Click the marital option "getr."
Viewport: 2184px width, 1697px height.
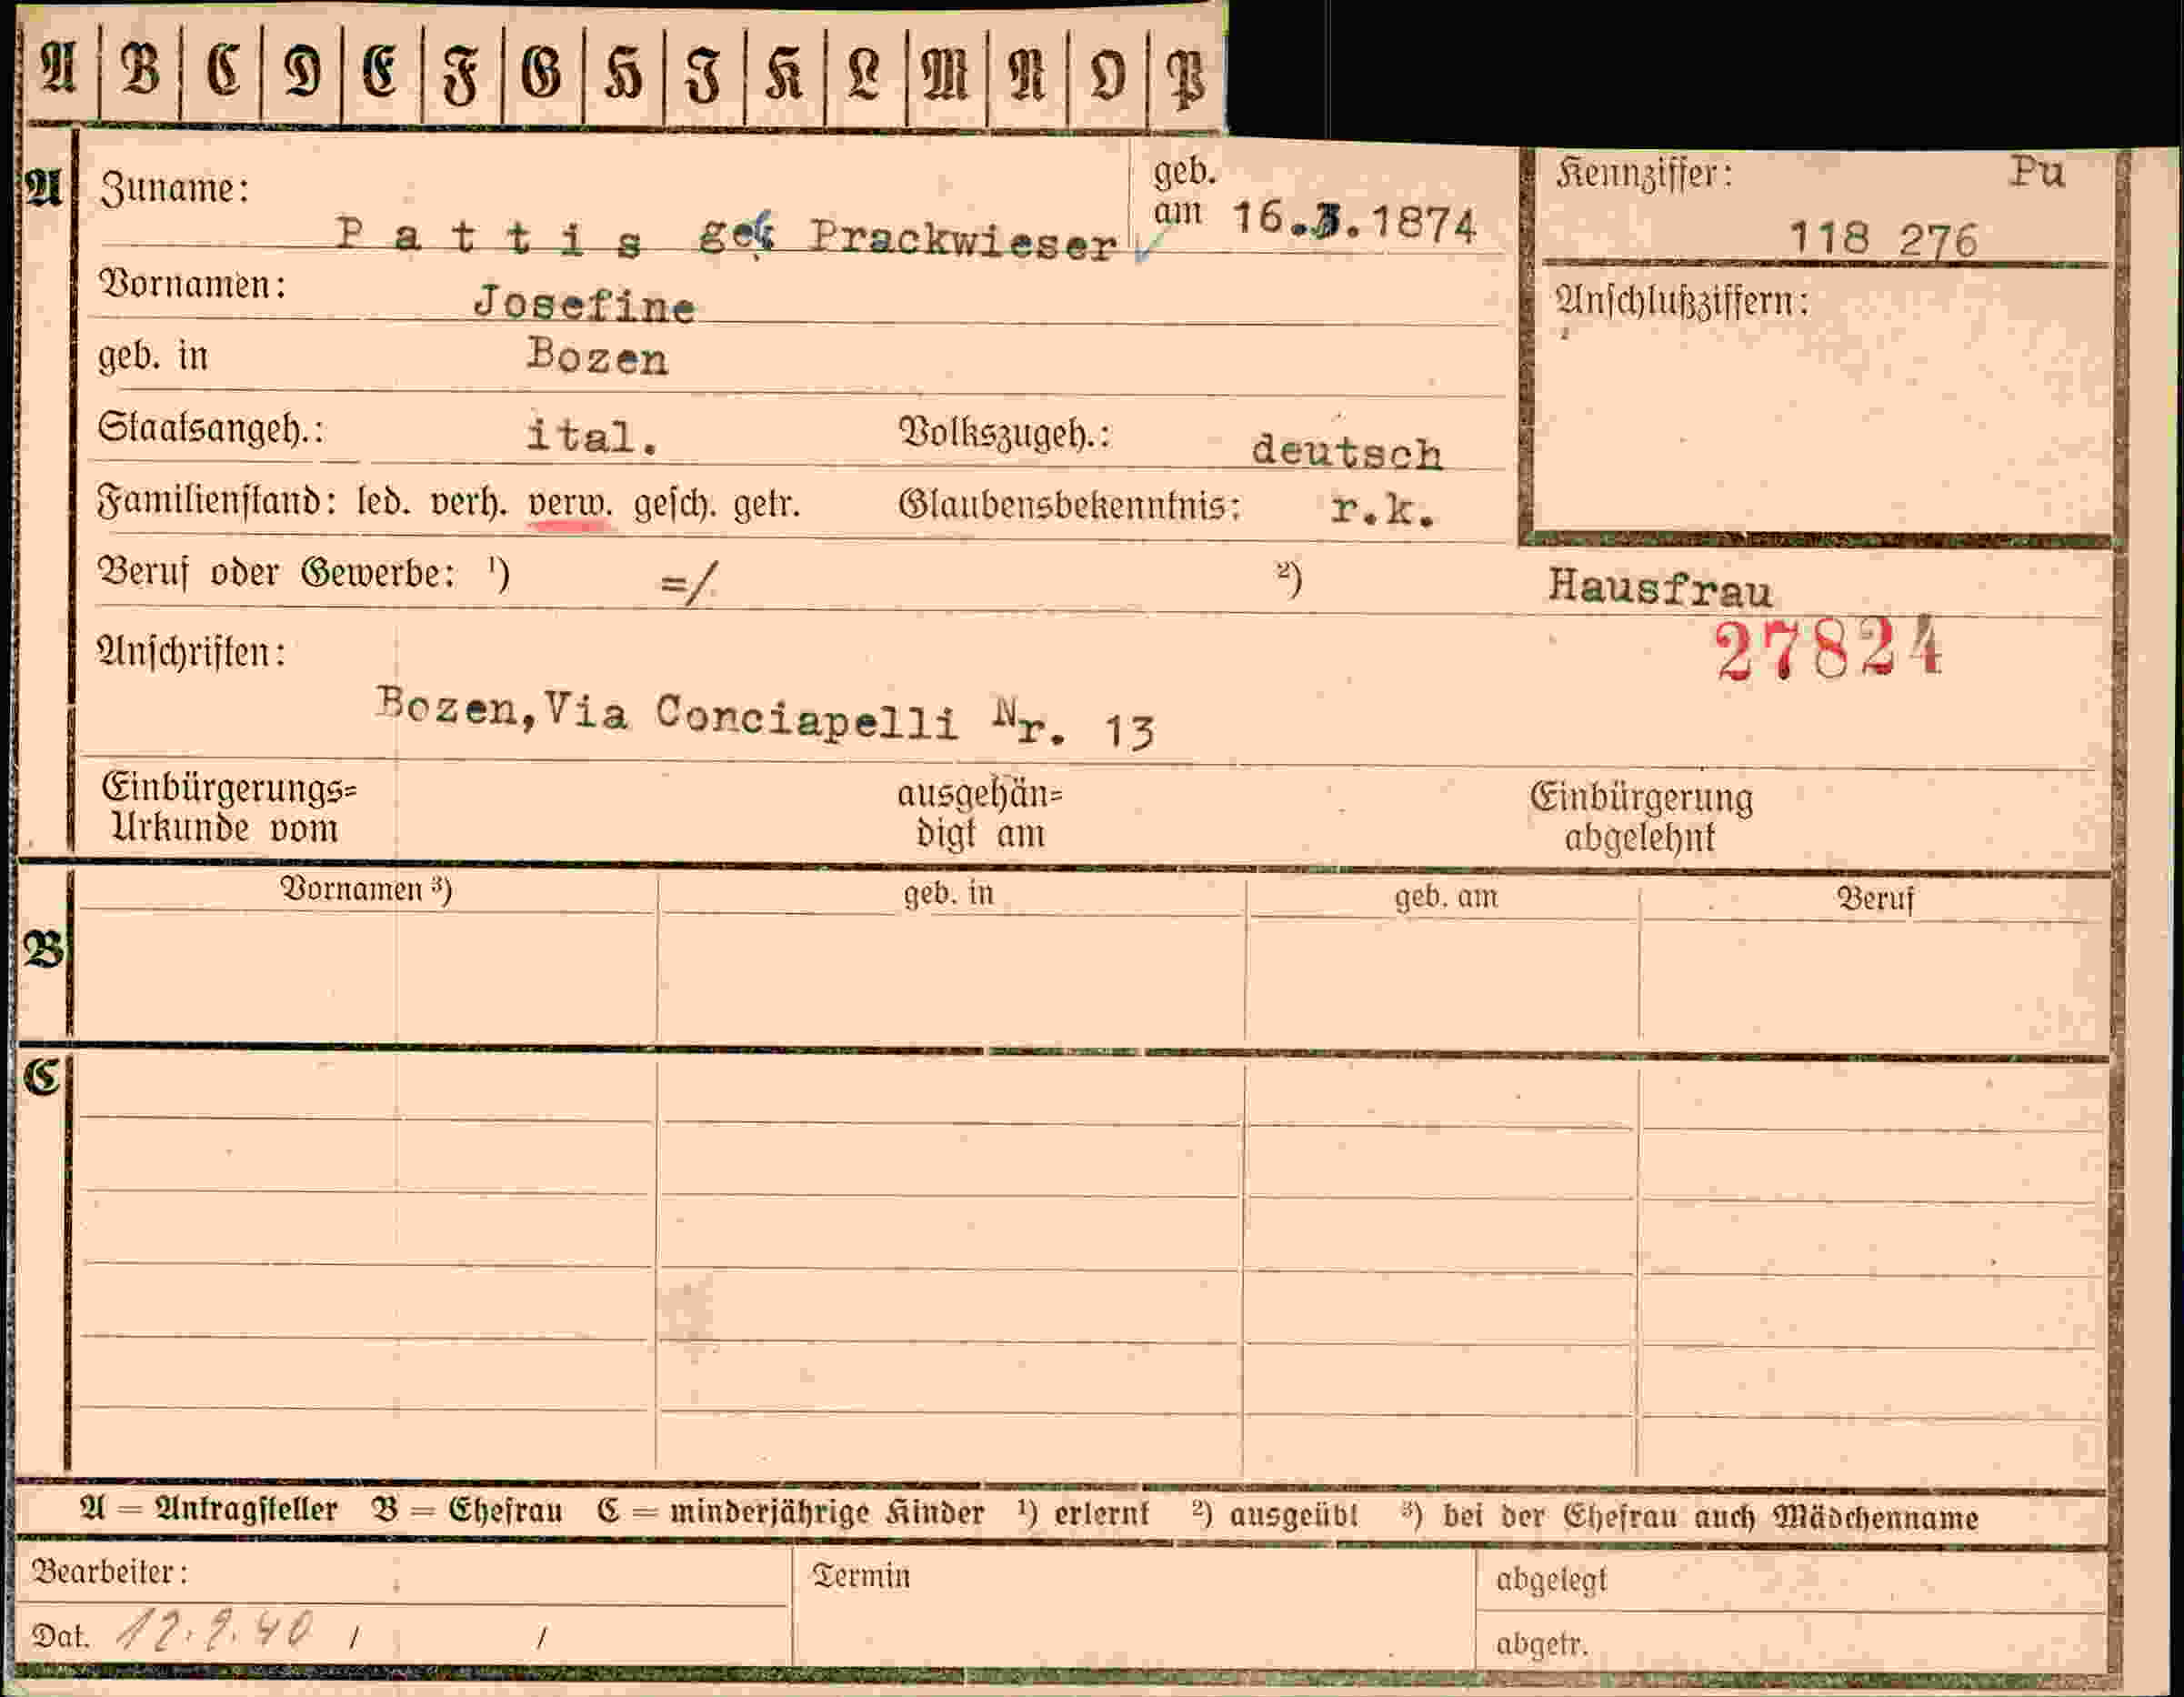(767, 504)
